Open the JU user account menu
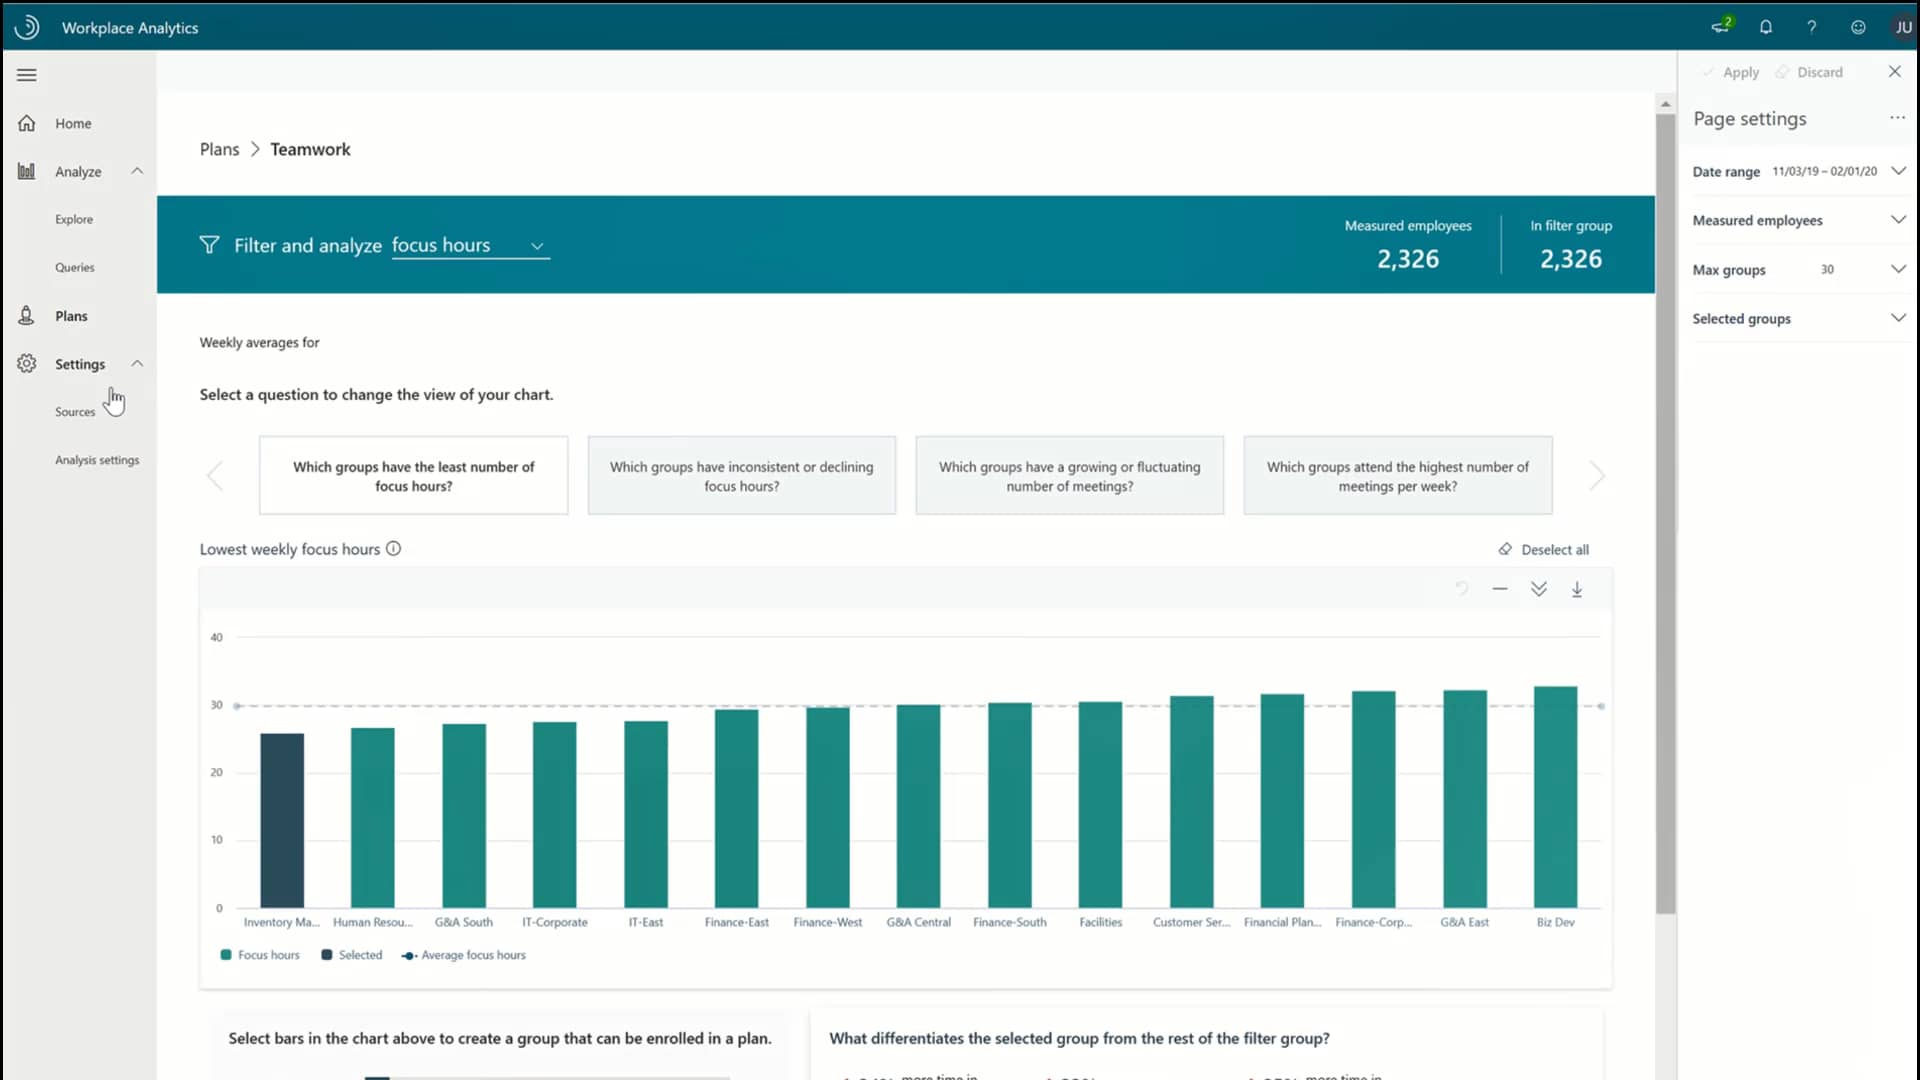 click(x=1903, y=27)
